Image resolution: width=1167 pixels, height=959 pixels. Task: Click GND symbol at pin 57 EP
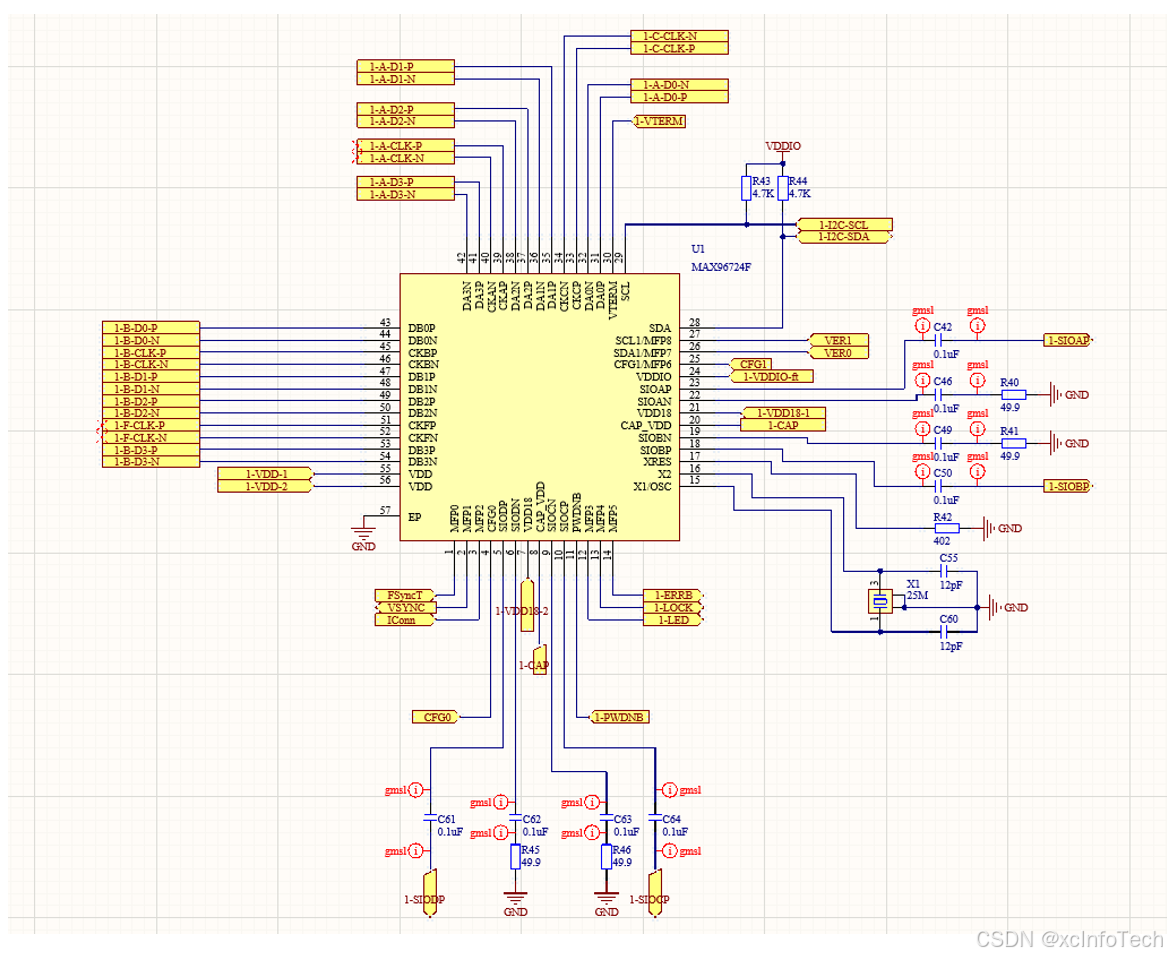tap(363, 537)
